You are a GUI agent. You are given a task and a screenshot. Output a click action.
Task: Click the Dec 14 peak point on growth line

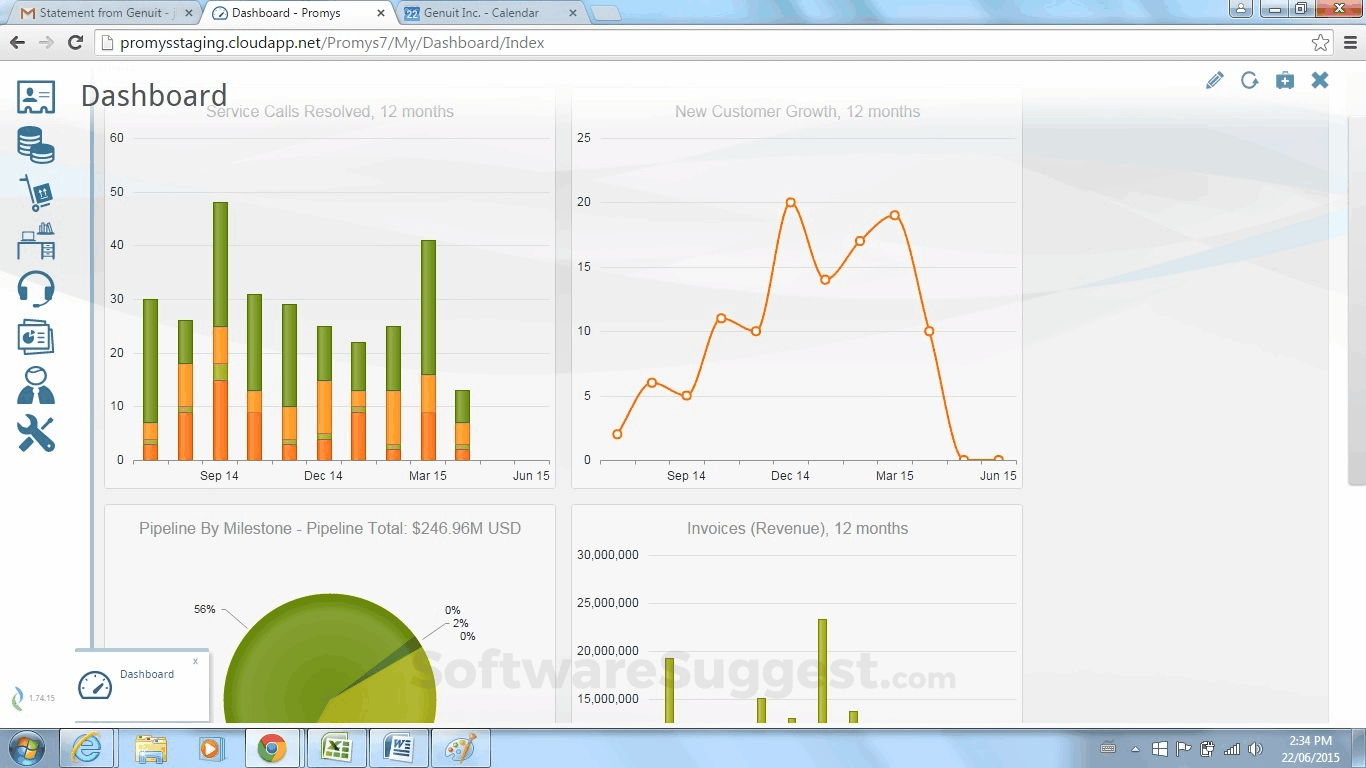pos(790,202)
